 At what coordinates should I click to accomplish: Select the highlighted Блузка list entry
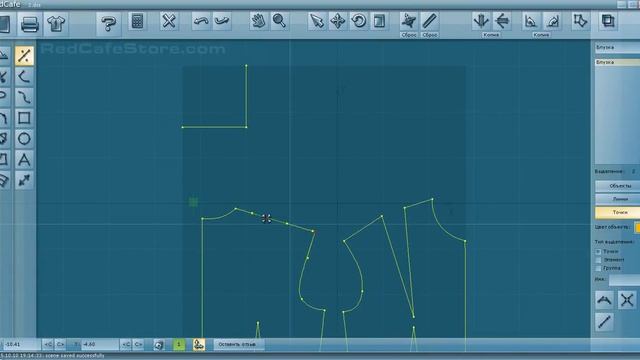click(x=617, y=62)
